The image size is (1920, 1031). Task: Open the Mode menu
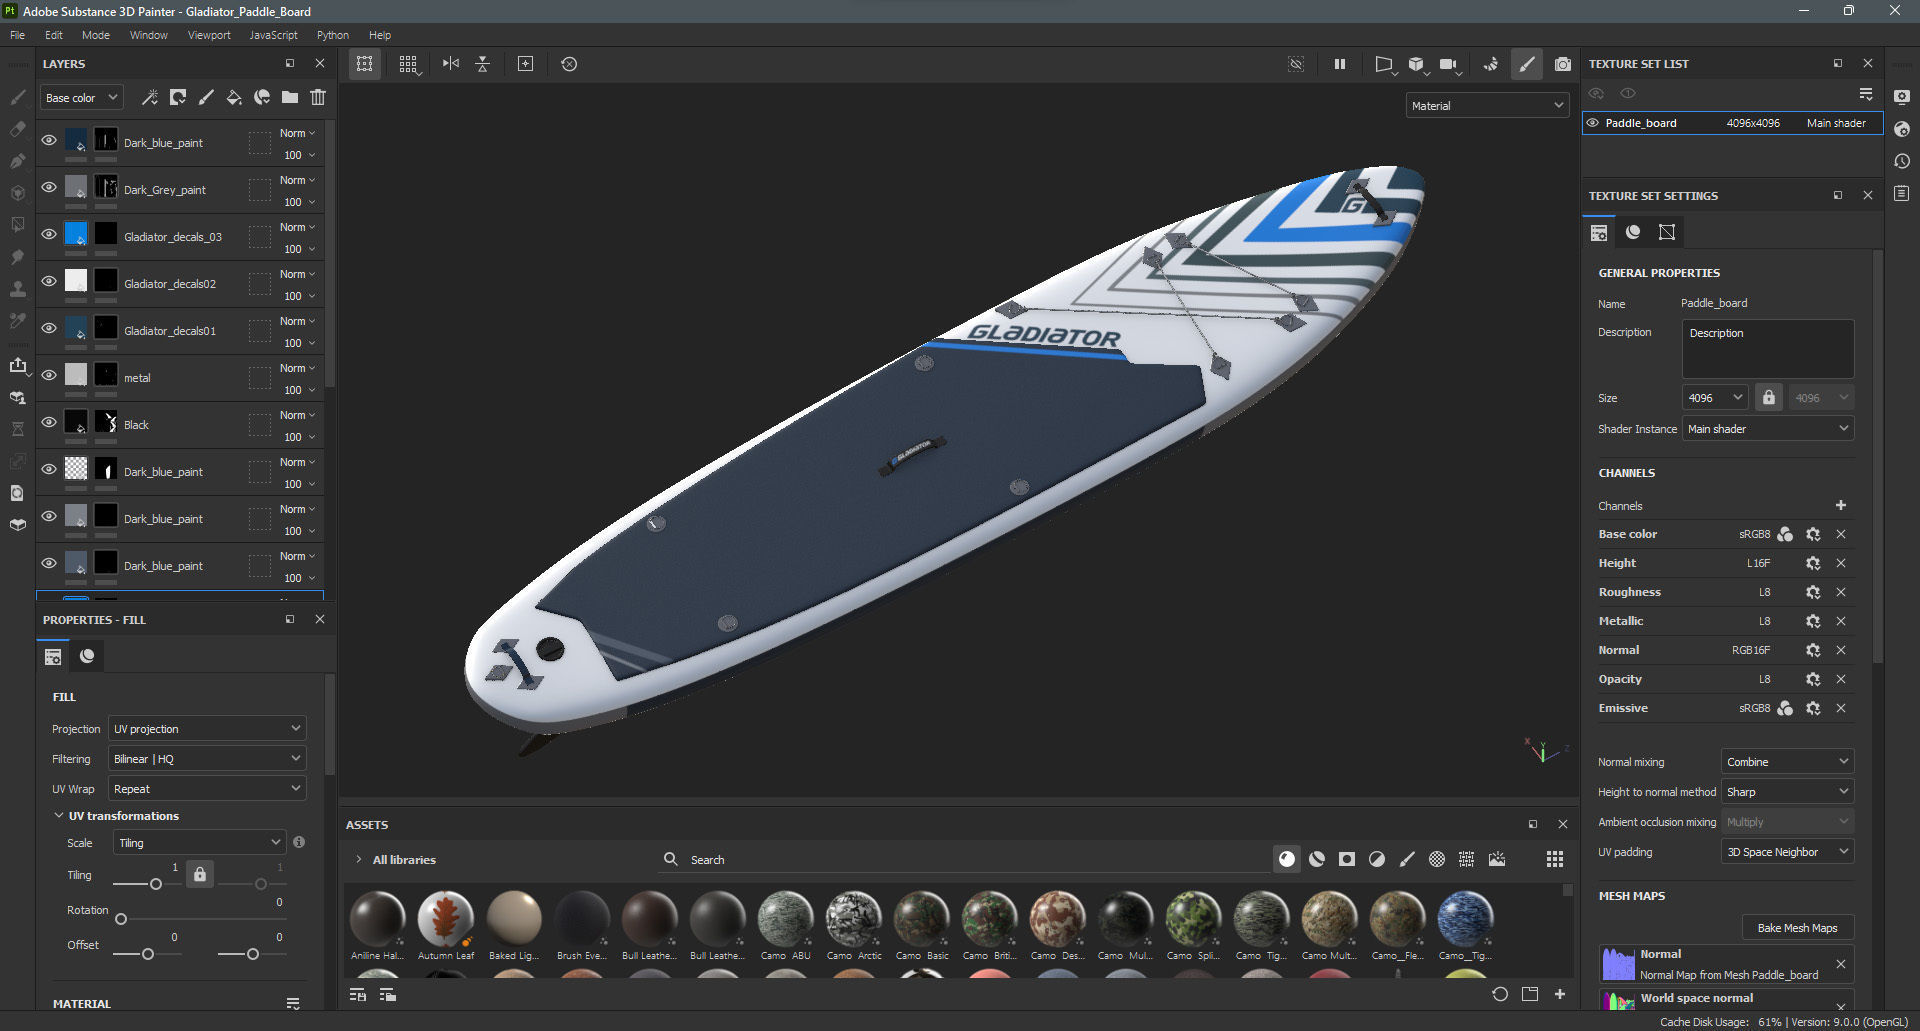[96, 35]
